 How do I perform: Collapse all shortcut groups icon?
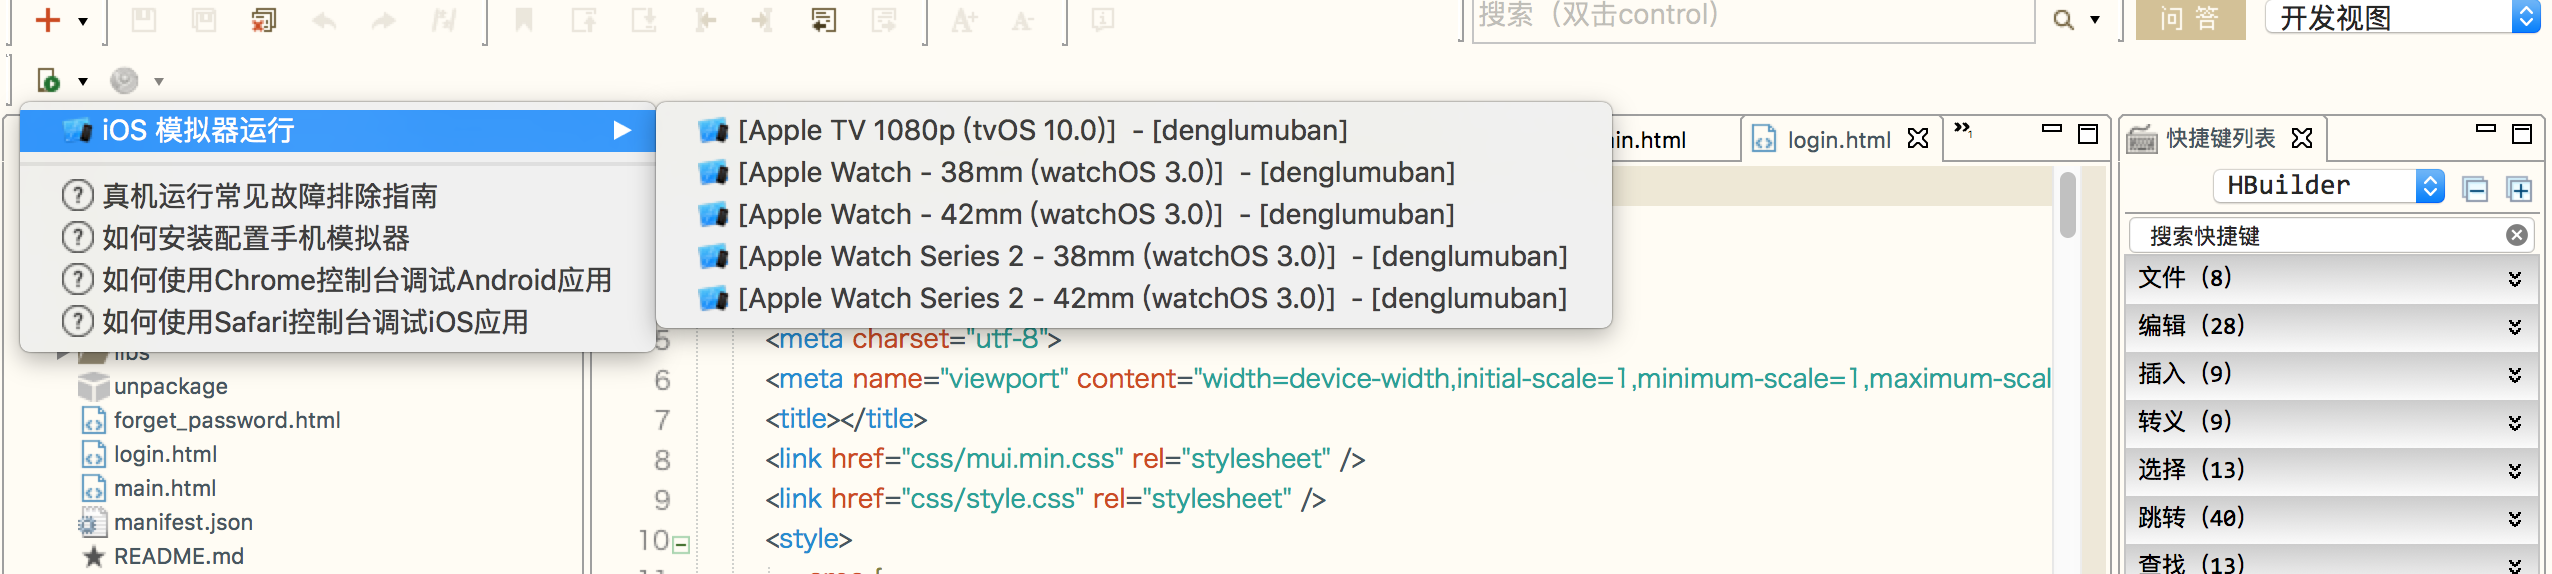2475,189
